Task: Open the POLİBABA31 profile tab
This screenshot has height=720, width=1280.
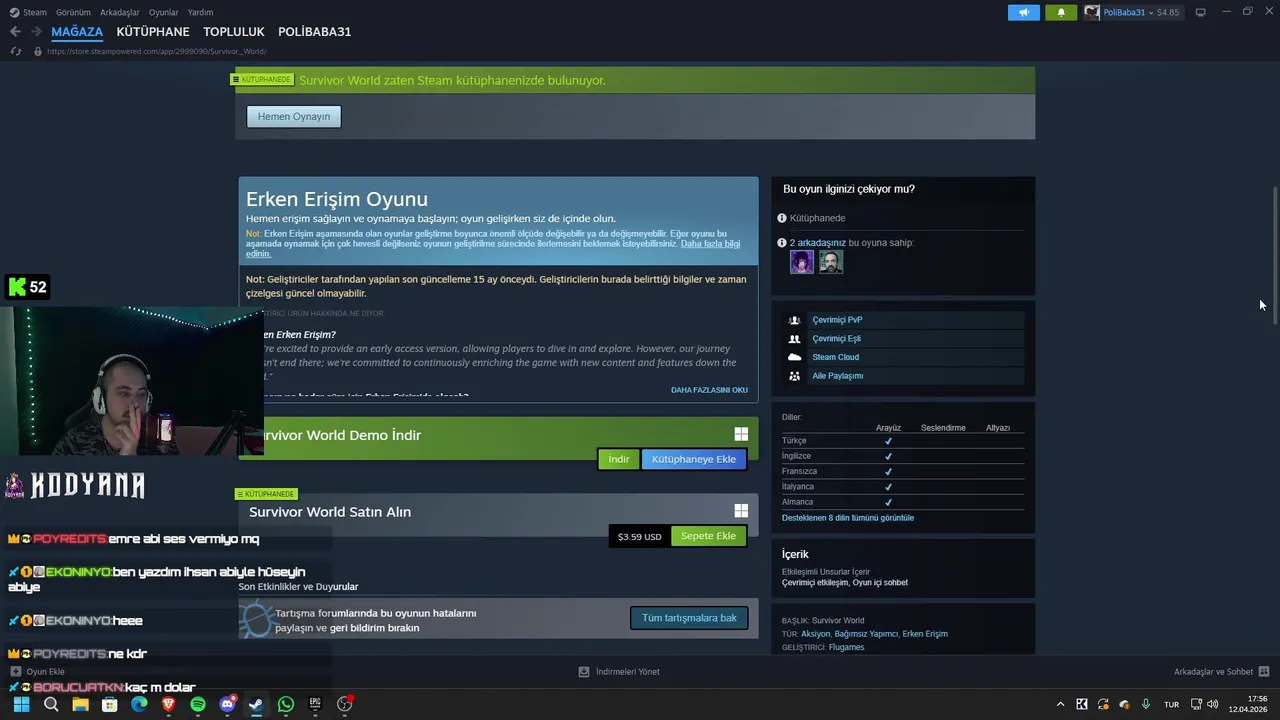Action: tap(314, 31)
